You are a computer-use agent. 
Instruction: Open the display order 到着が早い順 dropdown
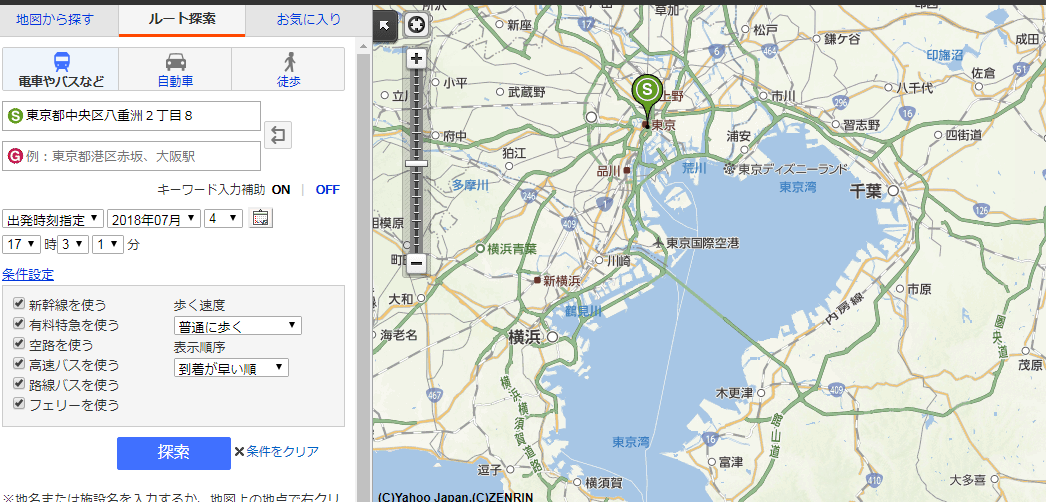[231, 368]
